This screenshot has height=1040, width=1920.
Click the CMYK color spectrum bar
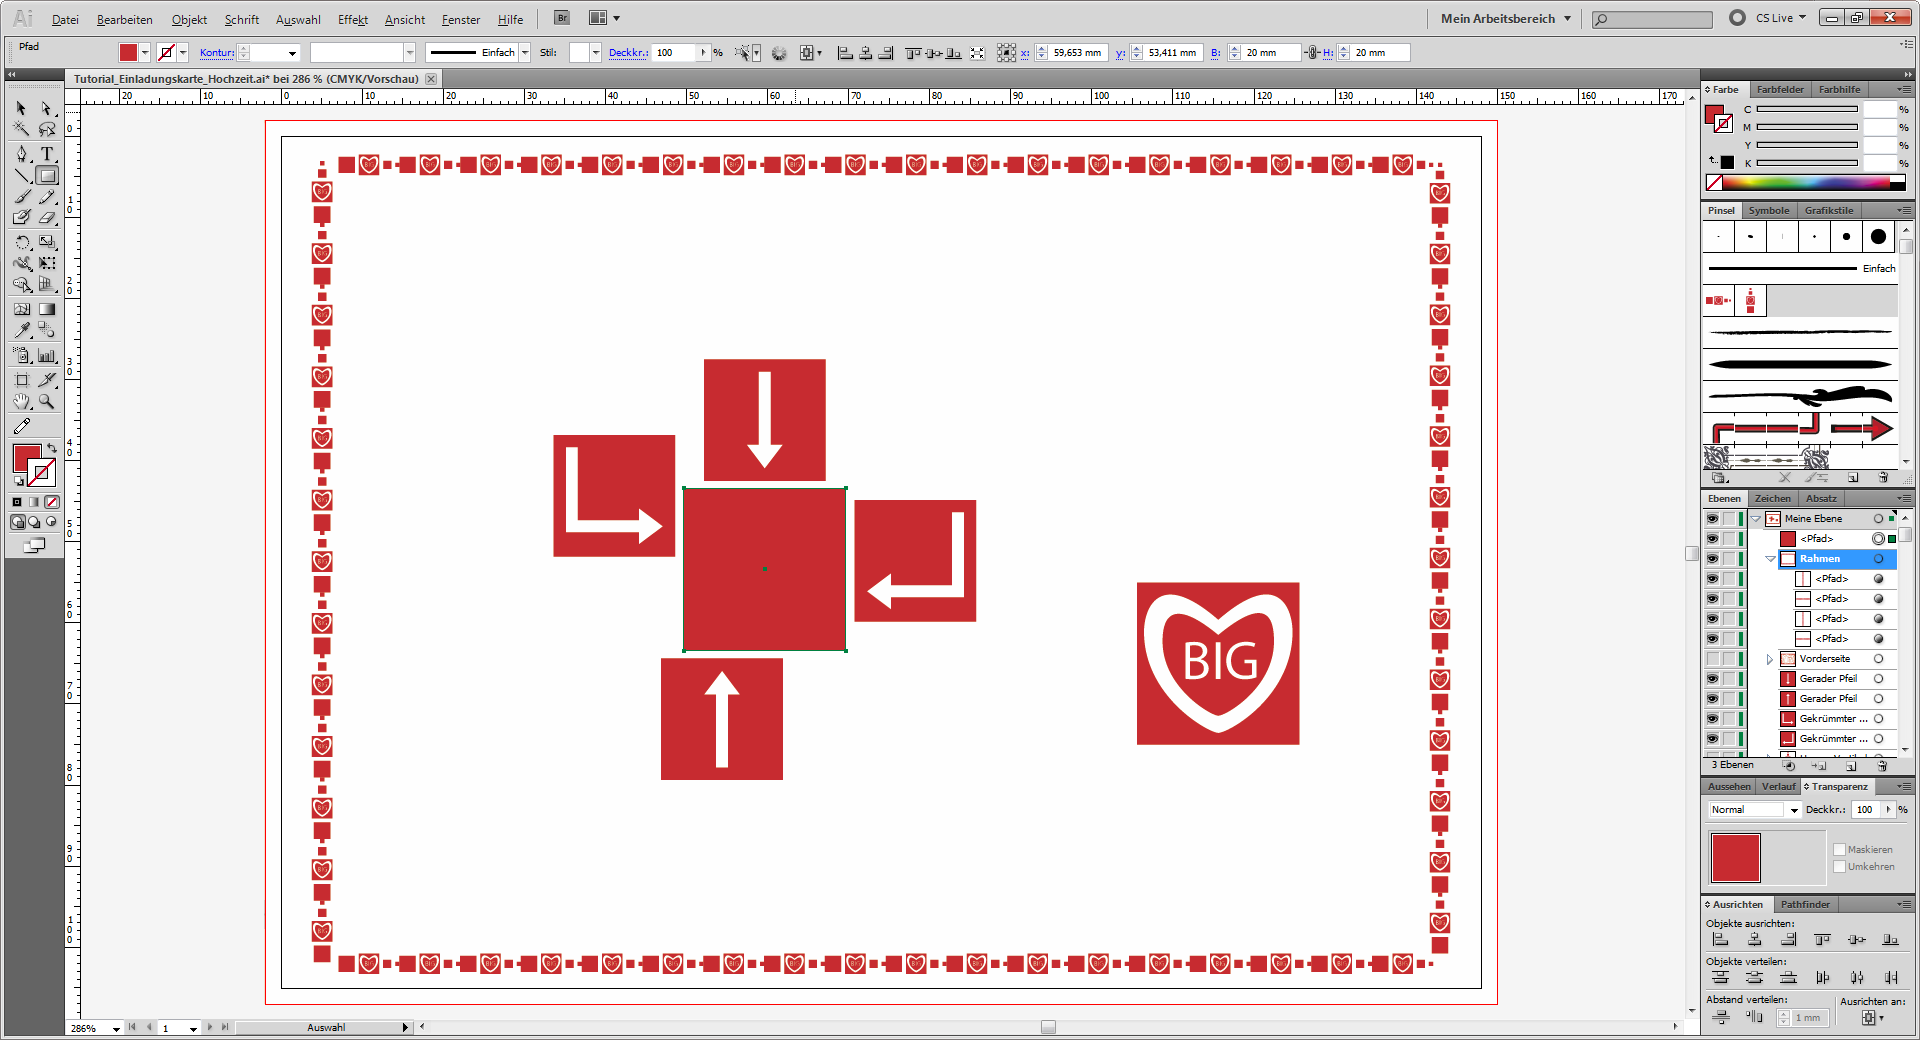click(x=1805, y=183)
